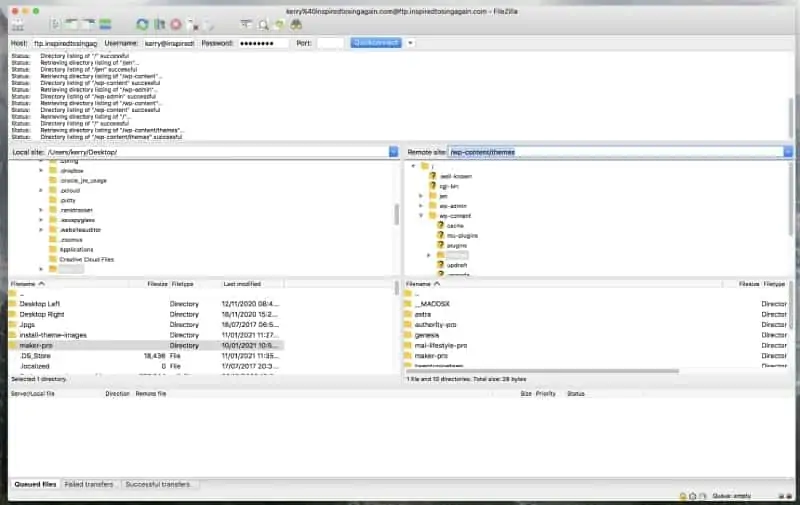Collapse the wp-content remote folder
This screenshot has height=505, width=800.
click(x=421, y=215)
